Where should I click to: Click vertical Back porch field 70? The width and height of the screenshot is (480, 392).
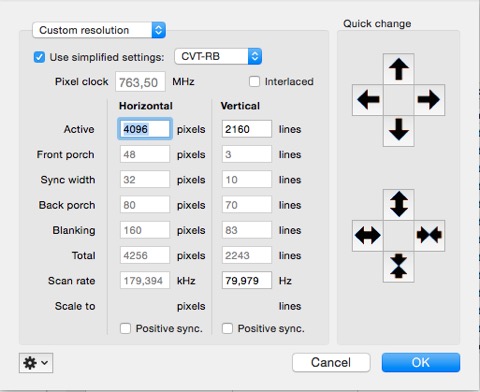click(247, 205)
